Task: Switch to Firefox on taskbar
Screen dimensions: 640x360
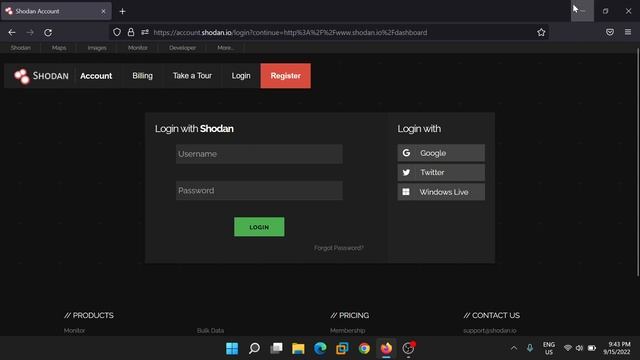Action: pyautogui.click(x=386, y=348)
